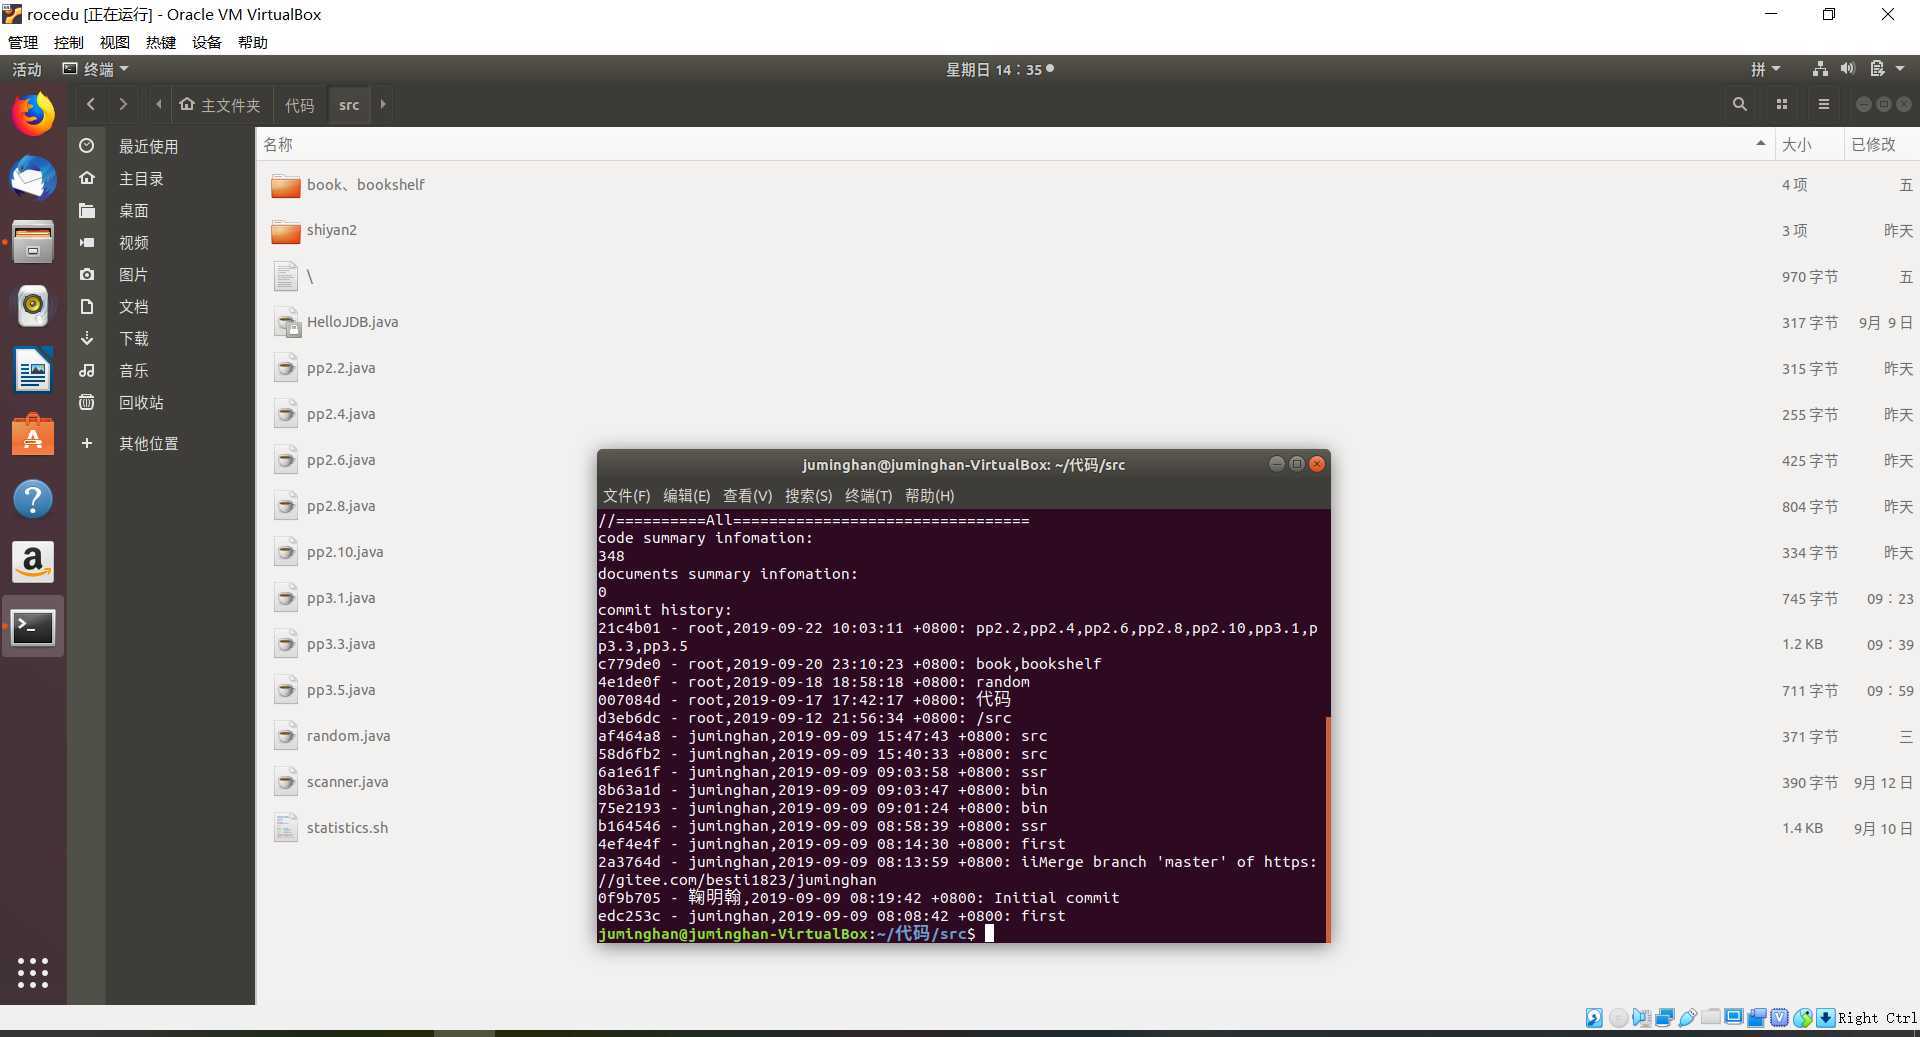Viewport: 1920px width, 1037px height.
Task: Search files with the magnifier icon
Action: [1740, 104]
